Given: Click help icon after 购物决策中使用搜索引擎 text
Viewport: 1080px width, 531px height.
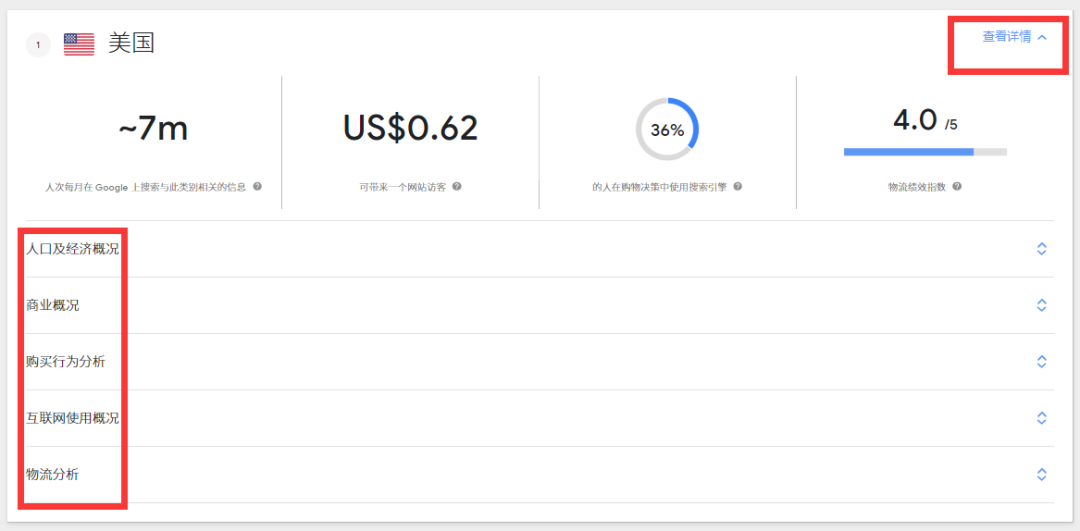Looking at the screenshot, I should 737,186.
